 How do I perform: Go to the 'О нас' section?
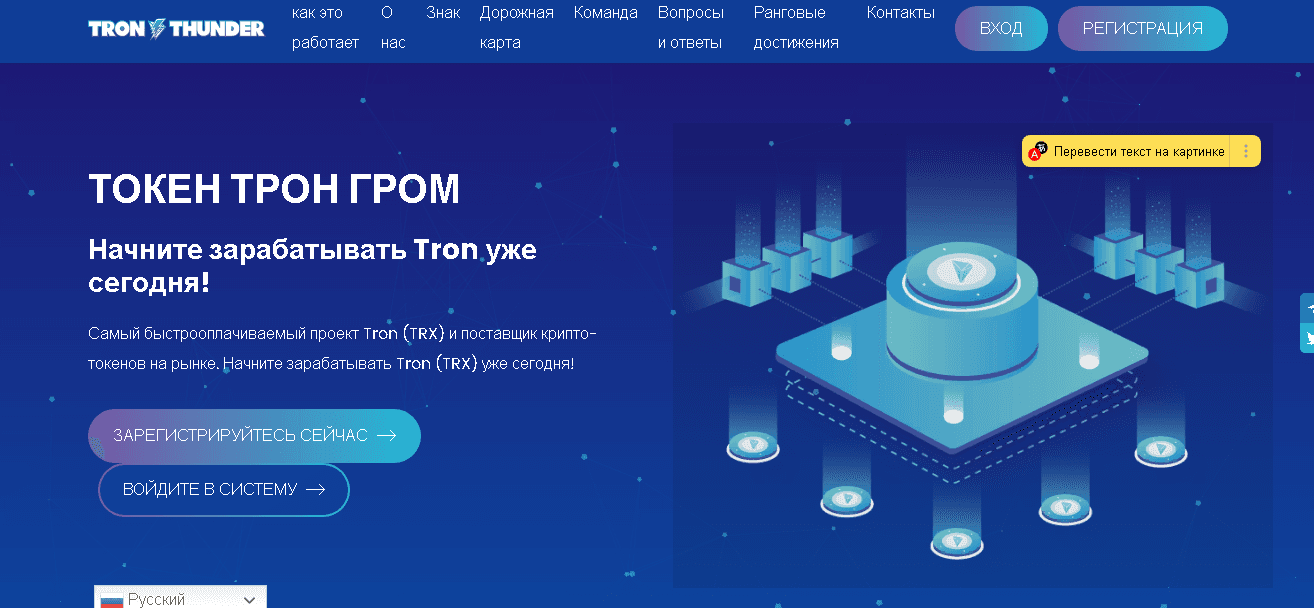[x=392, y=28]
